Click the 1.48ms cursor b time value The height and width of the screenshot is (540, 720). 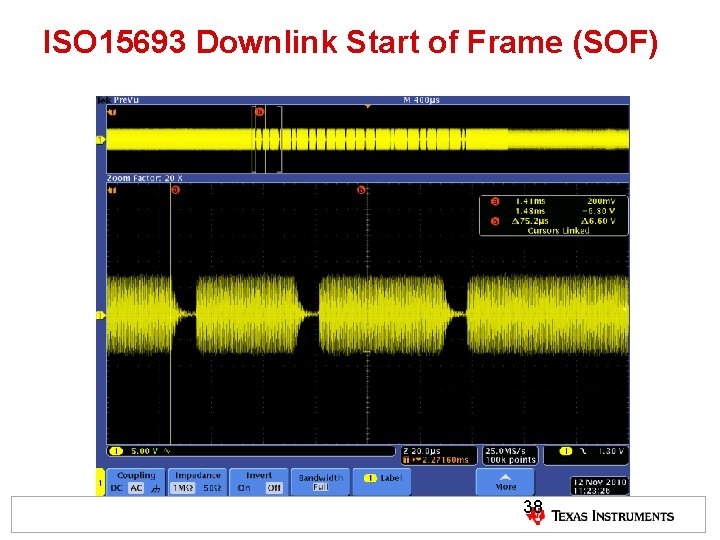tap(530, 211)
